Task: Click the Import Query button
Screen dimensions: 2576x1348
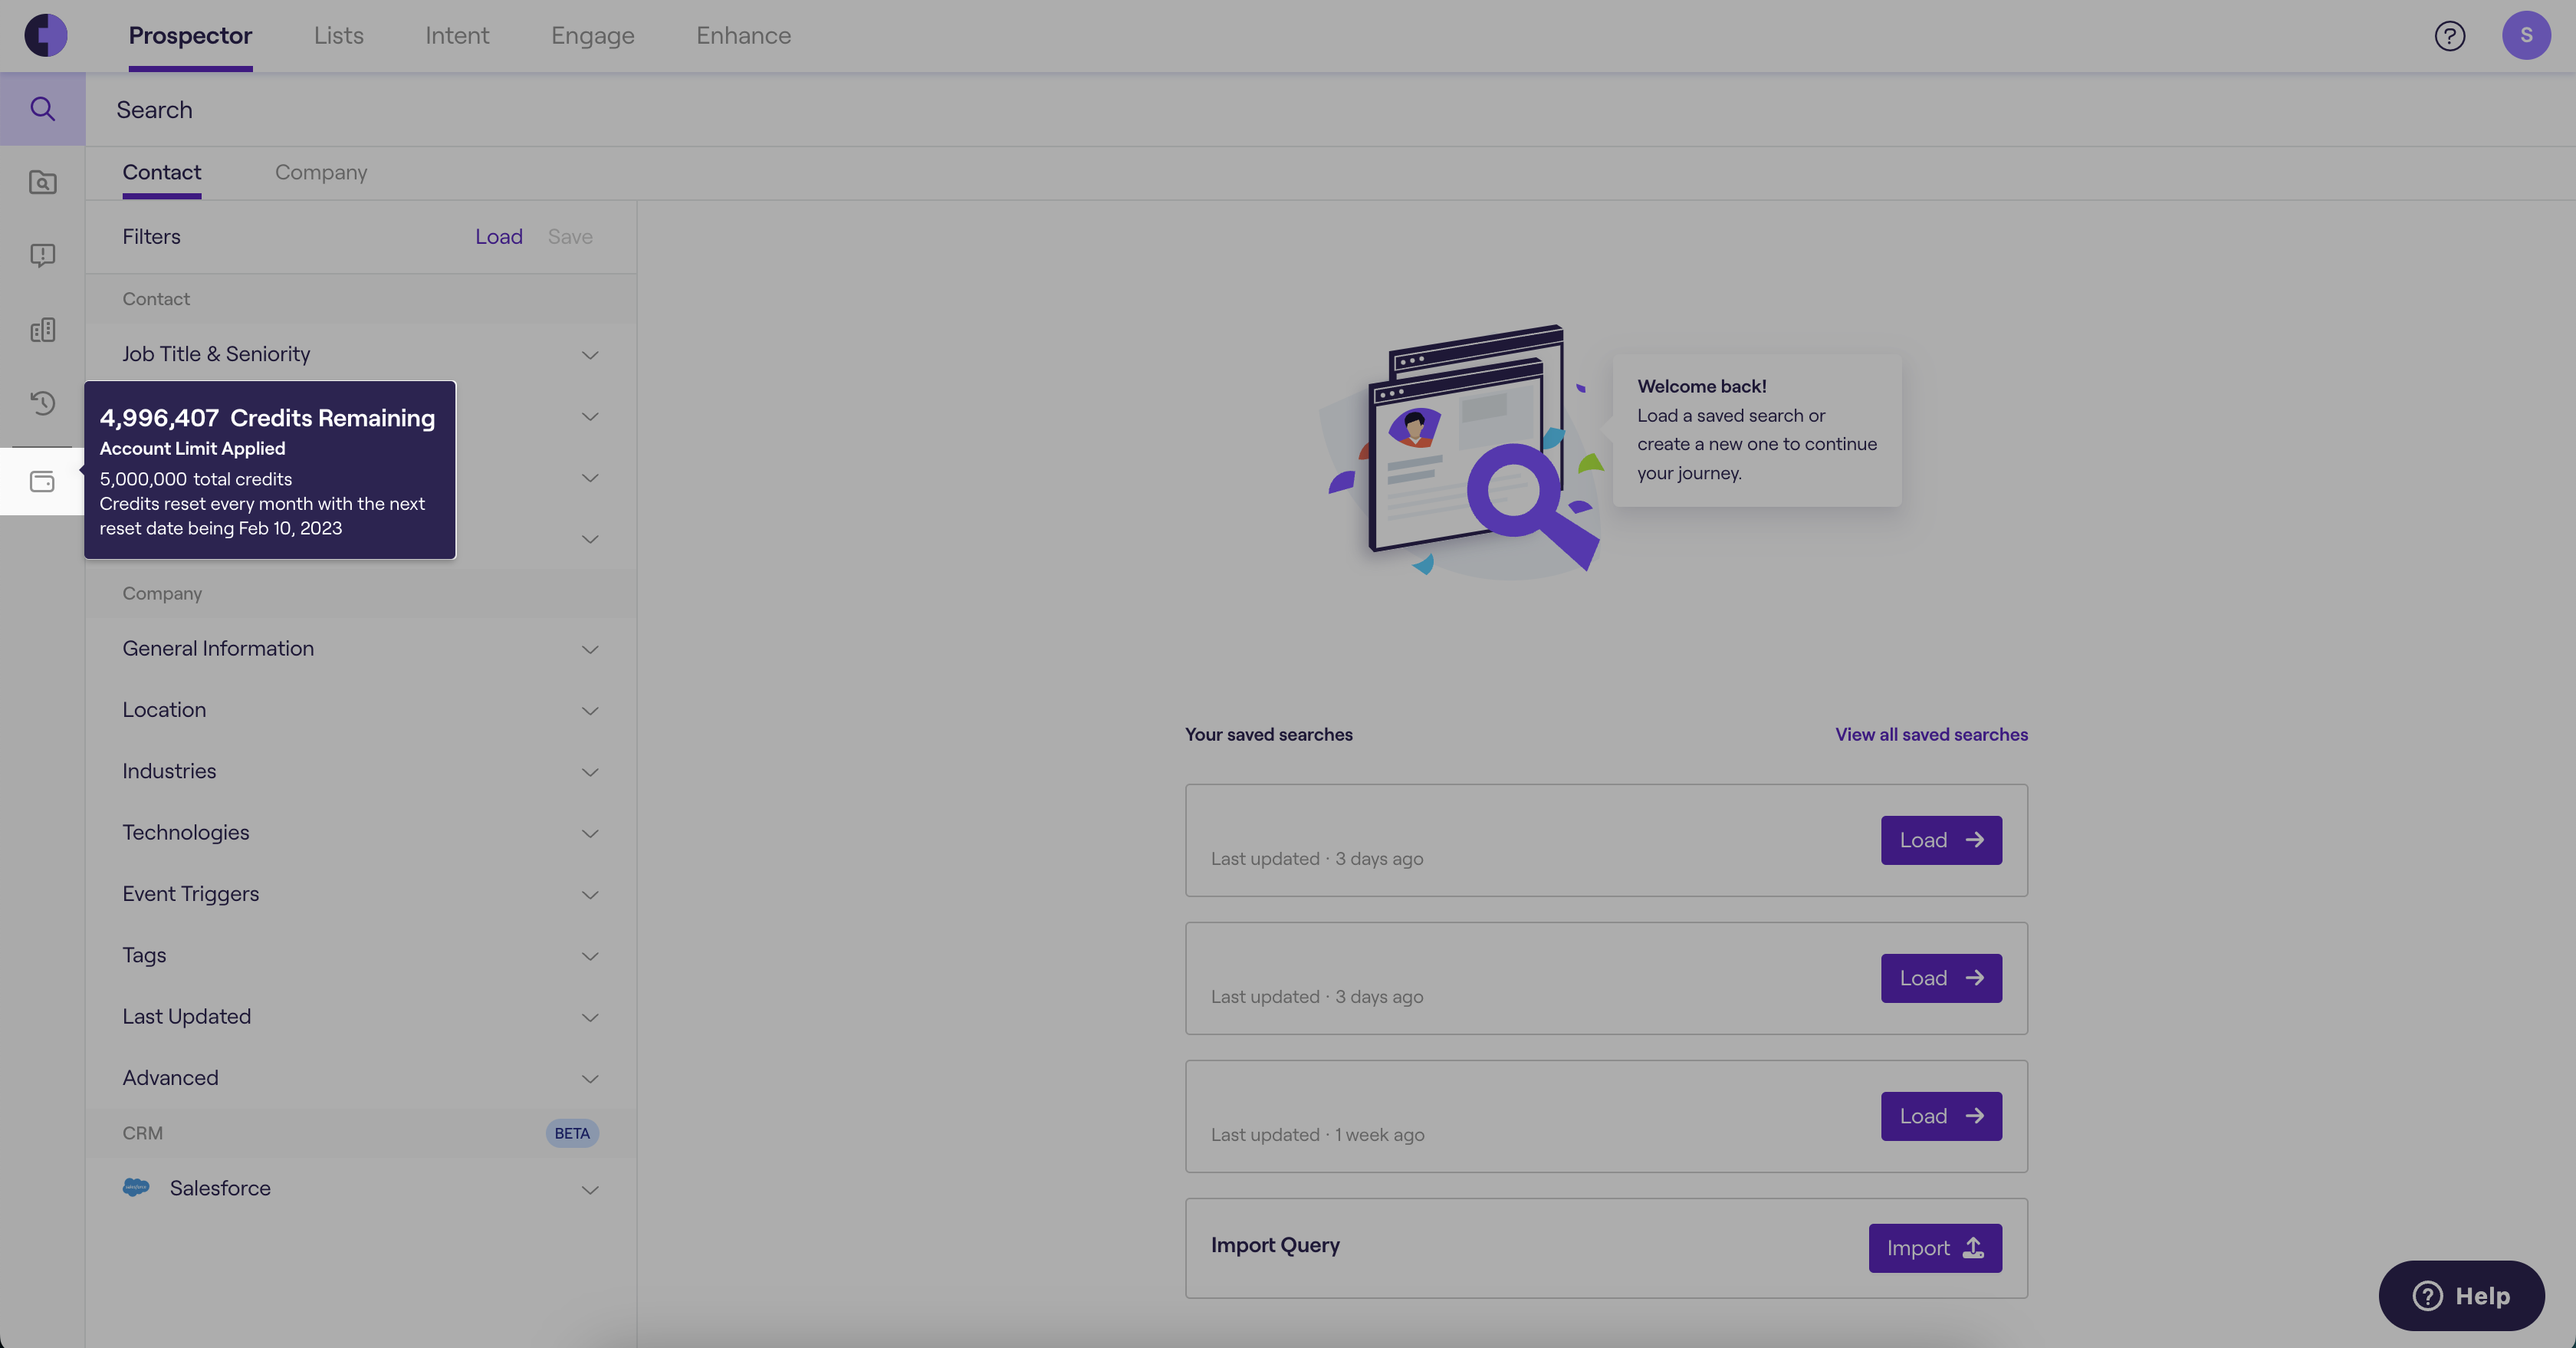Action: [1935, 1248]
